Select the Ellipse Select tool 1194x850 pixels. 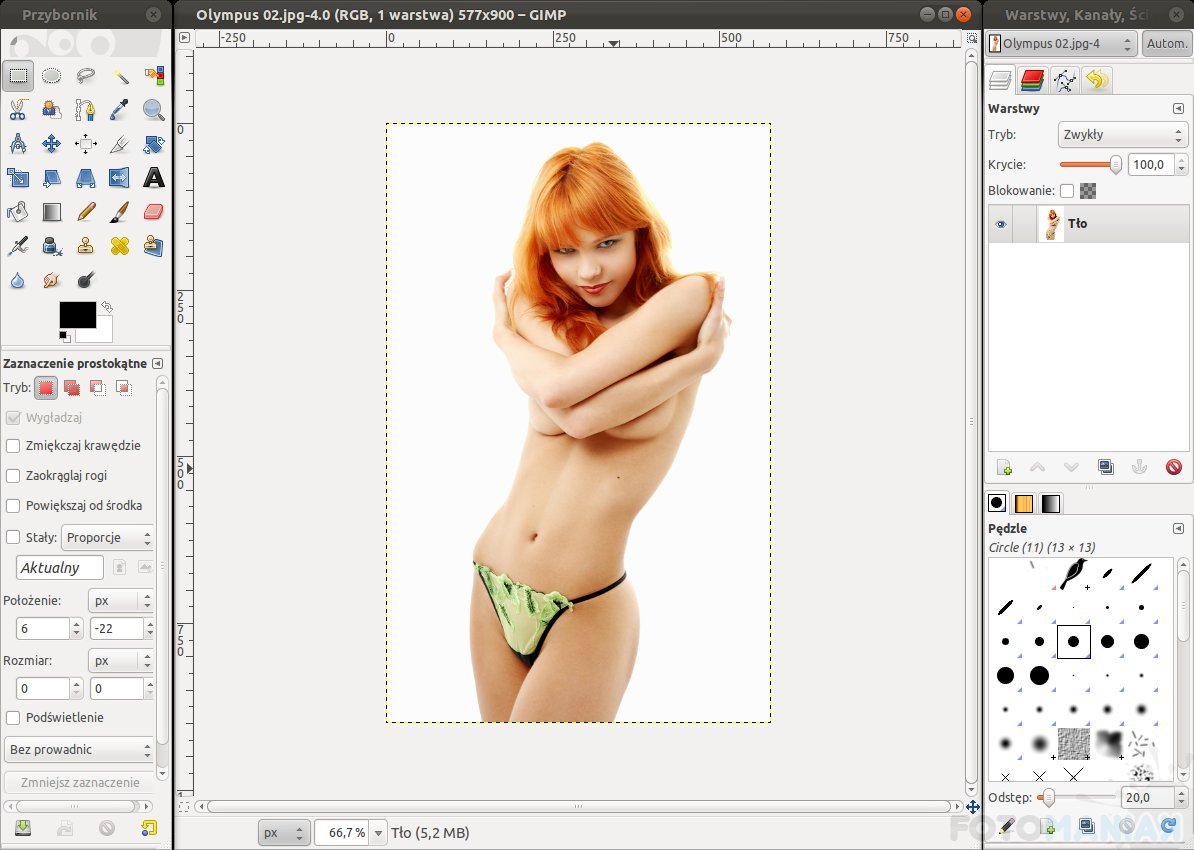[52, 76]
